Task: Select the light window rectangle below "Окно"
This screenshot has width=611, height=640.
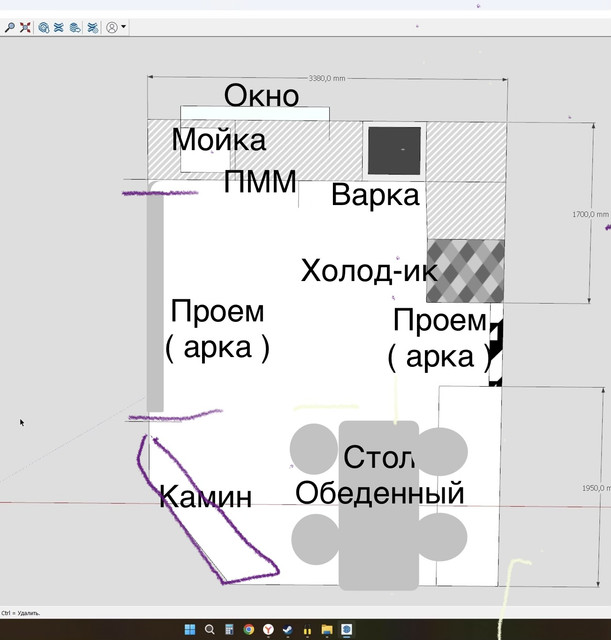Action: coord(255,113)
